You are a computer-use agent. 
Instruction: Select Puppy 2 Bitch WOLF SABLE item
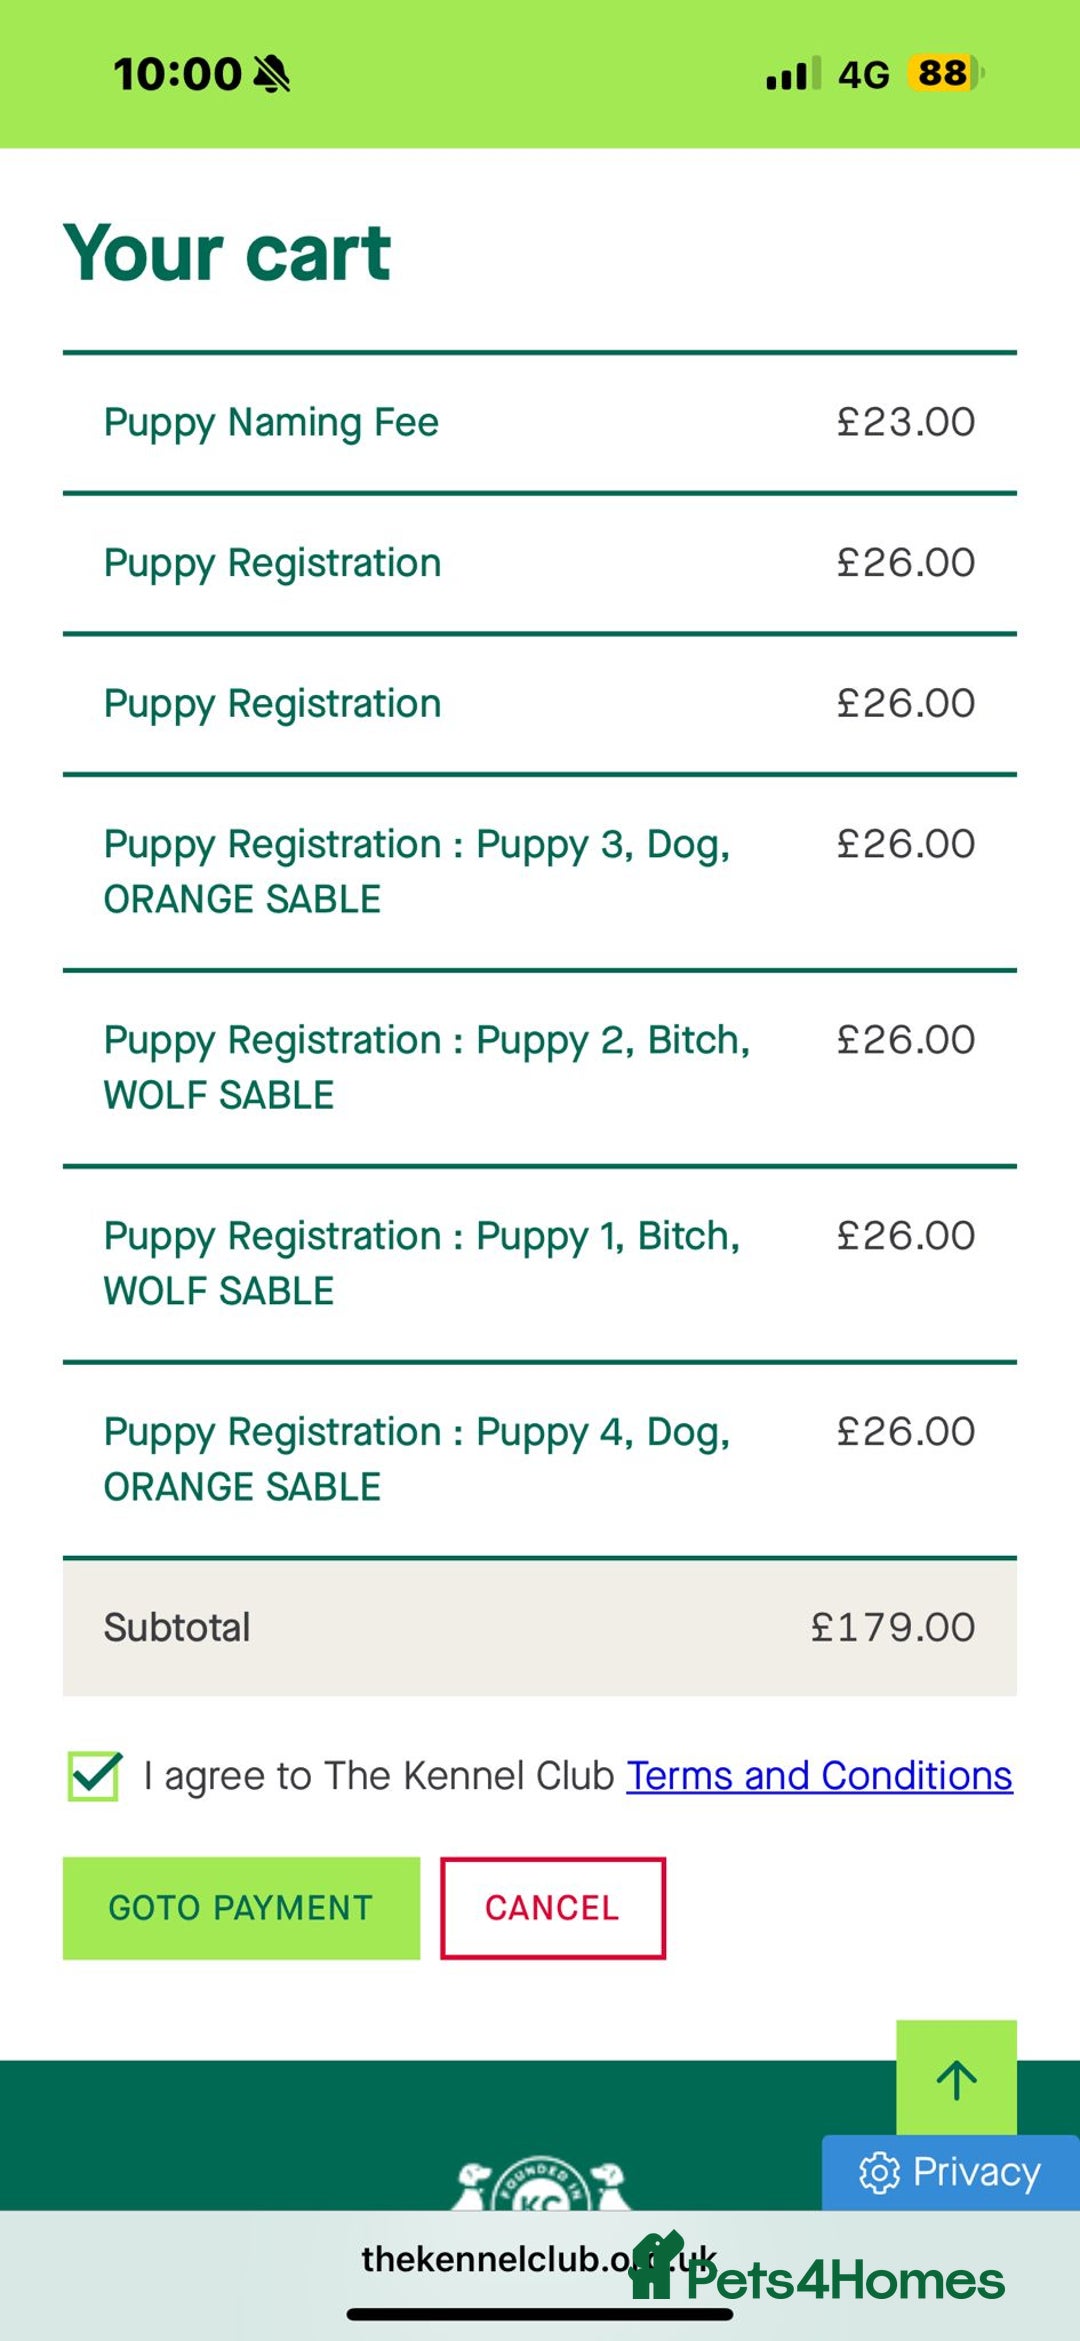(x=539, y=1067)
